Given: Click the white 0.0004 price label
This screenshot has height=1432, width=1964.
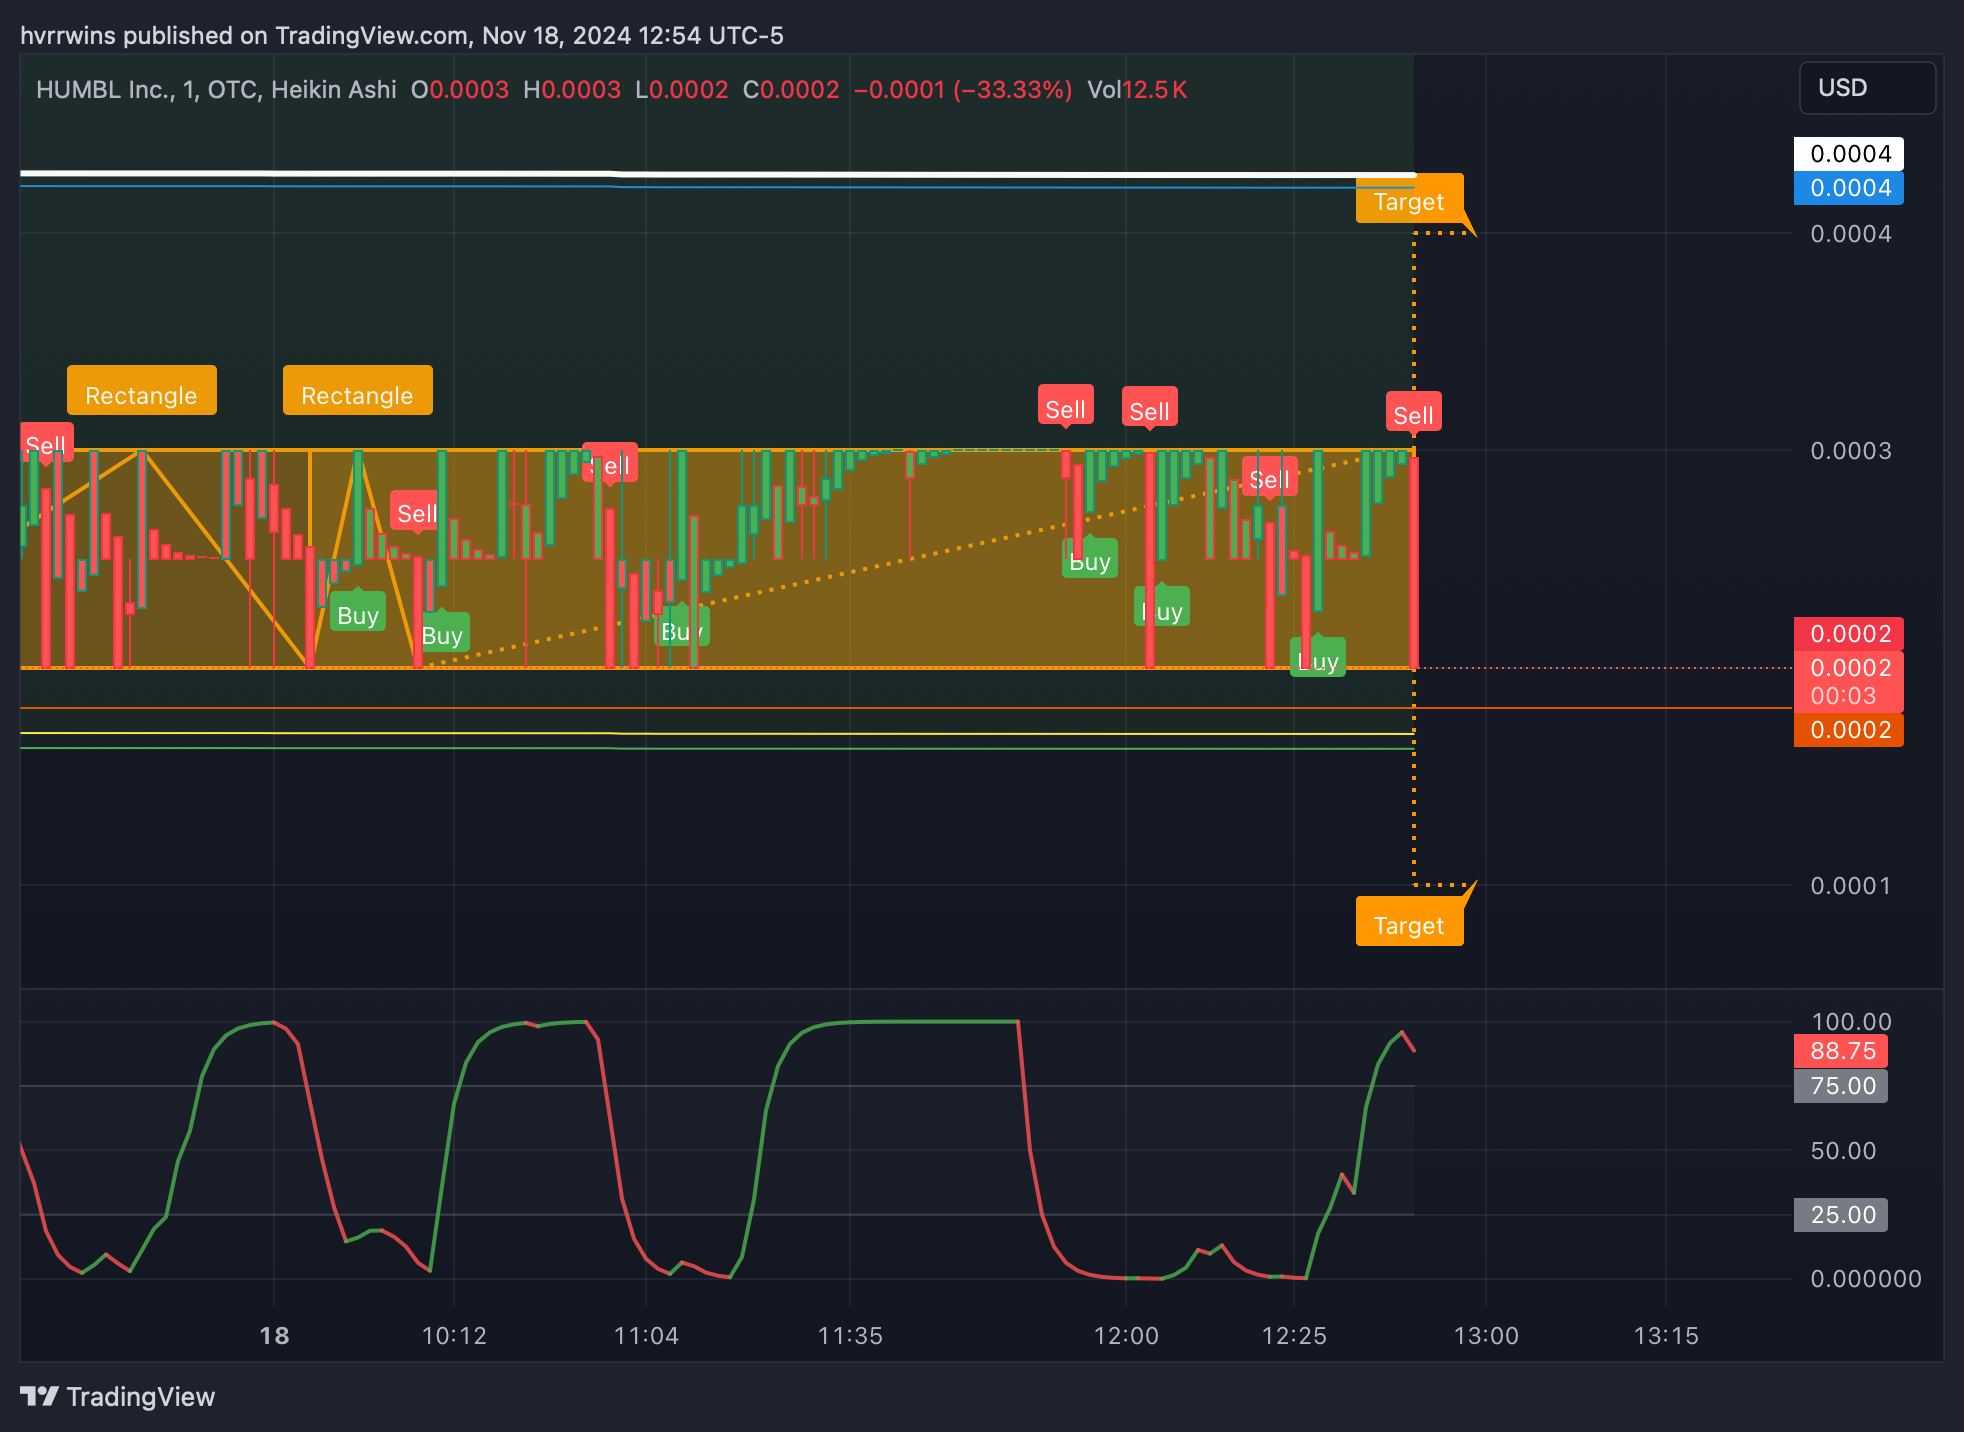Looking at the screenshot, I should coord(1849,154).
